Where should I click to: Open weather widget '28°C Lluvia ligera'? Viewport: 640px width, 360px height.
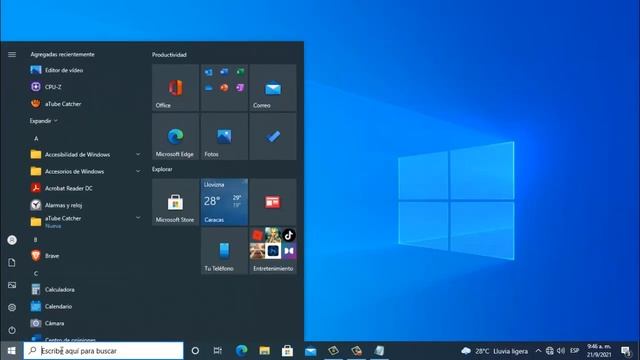494,351
